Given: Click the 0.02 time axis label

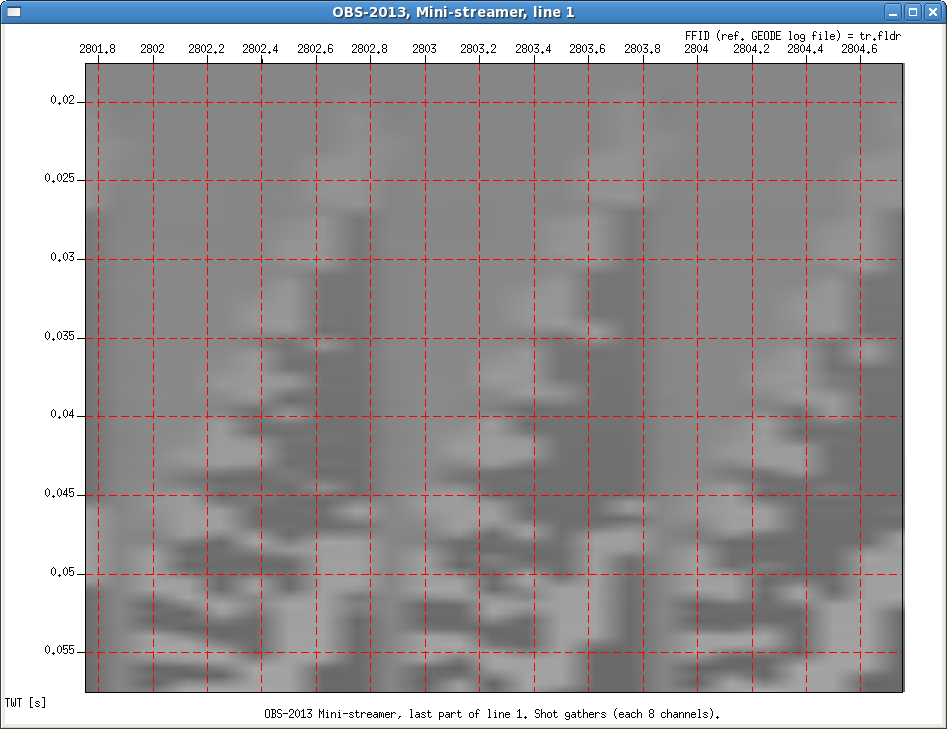Looking at the screenshot, I should point(62,101).
